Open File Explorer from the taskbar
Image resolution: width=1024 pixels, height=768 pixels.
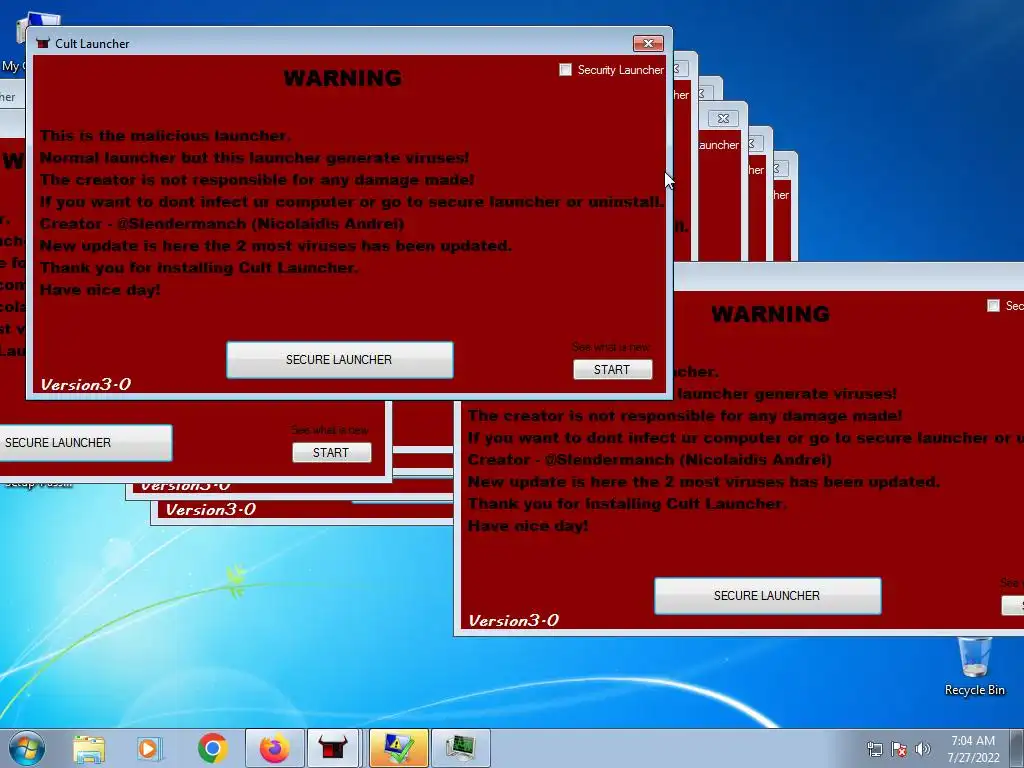tap(89, 748)
